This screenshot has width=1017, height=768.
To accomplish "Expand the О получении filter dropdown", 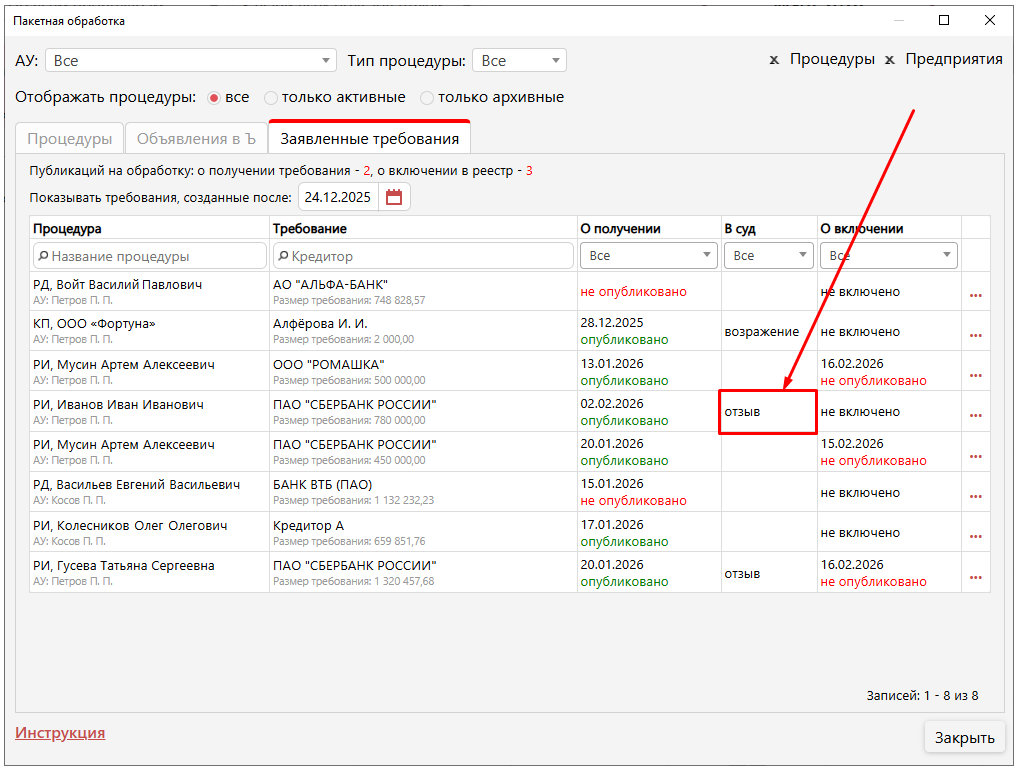I will coord(708,256).
